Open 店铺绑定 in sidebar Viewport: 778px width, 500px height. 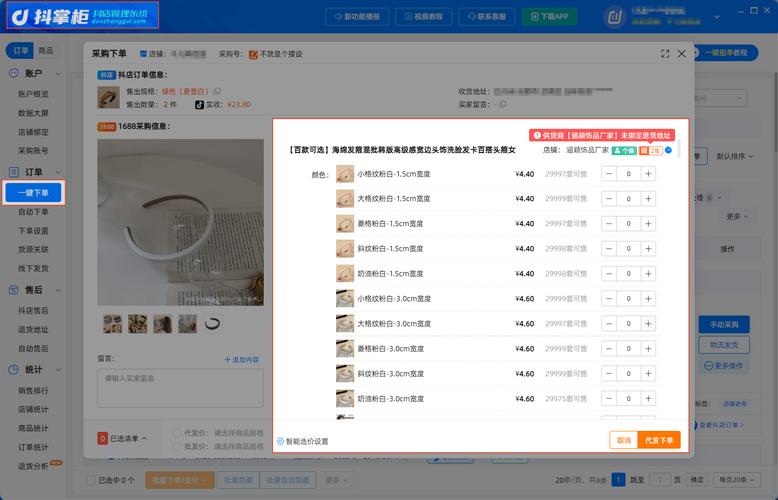click(33, 132)
